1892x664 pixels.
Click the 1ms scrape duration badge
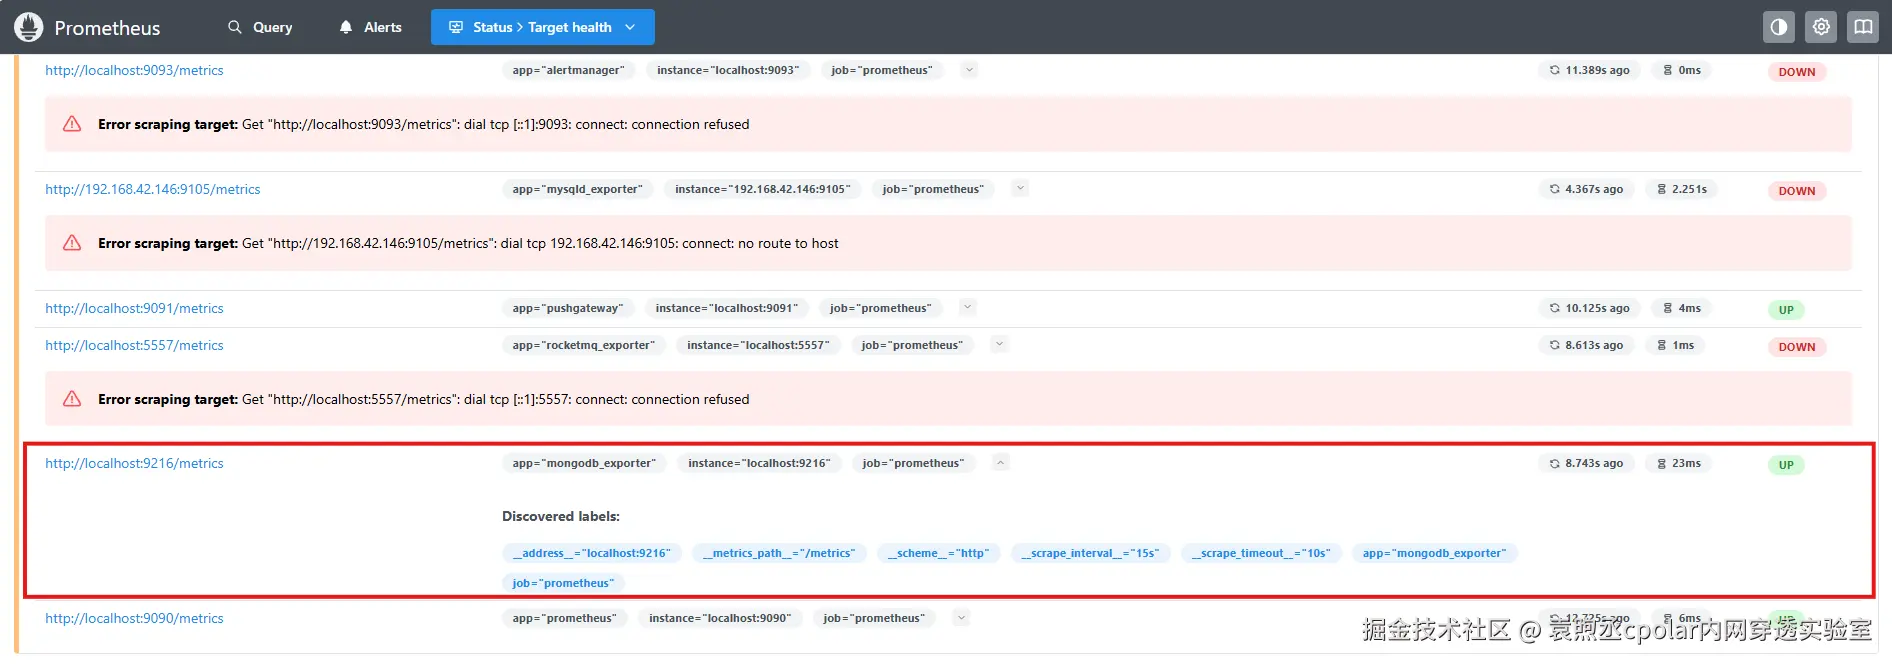pos(1676,345)
